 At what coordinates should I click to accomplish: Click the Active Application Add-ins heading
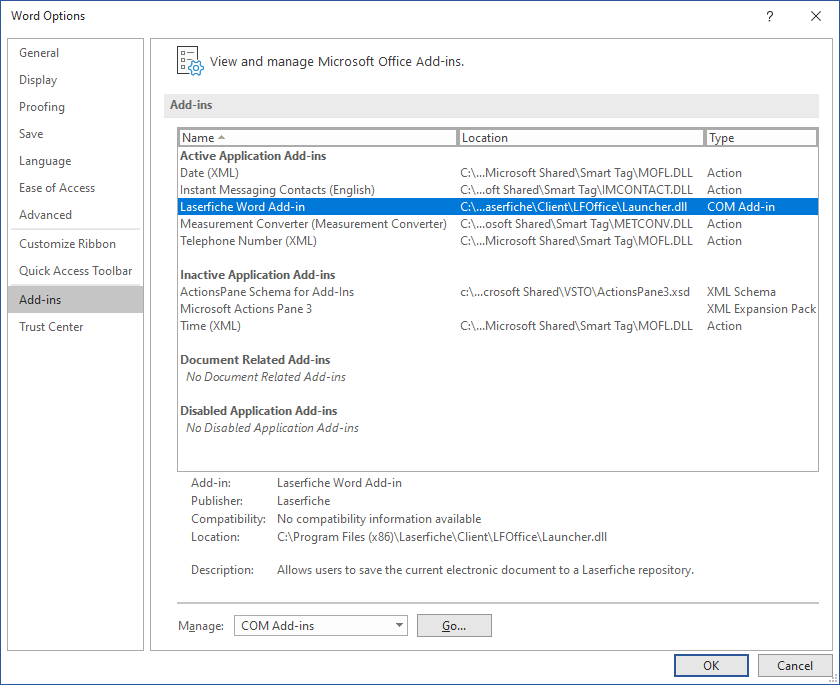(253, 156)
